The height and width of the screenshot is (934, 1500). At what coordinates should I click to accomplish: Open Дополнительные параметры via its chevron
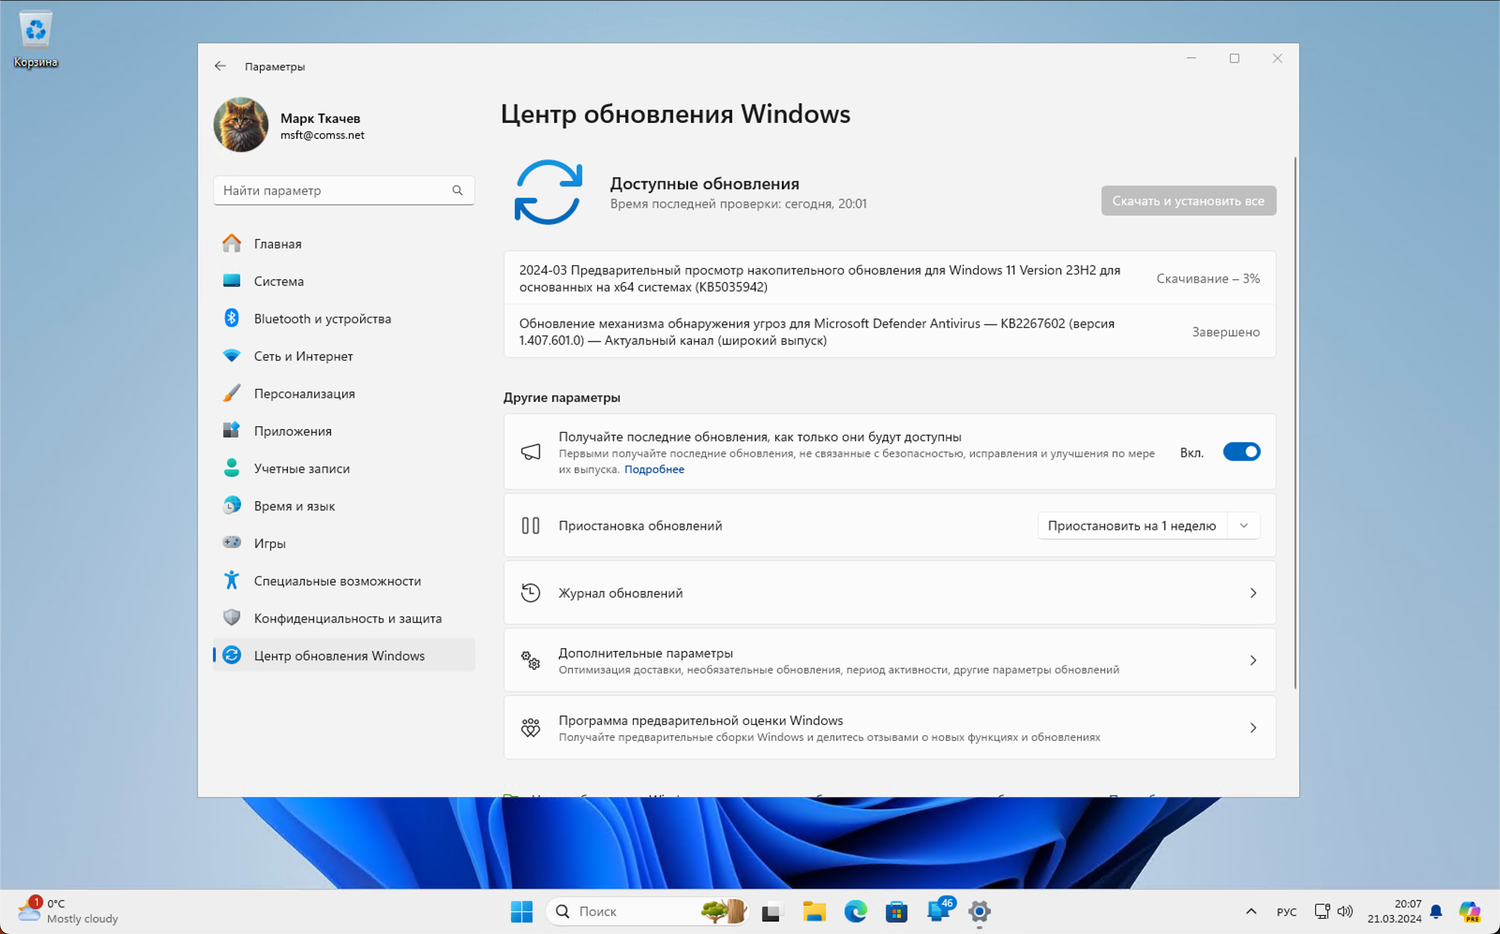click(x=1253, y=660)
